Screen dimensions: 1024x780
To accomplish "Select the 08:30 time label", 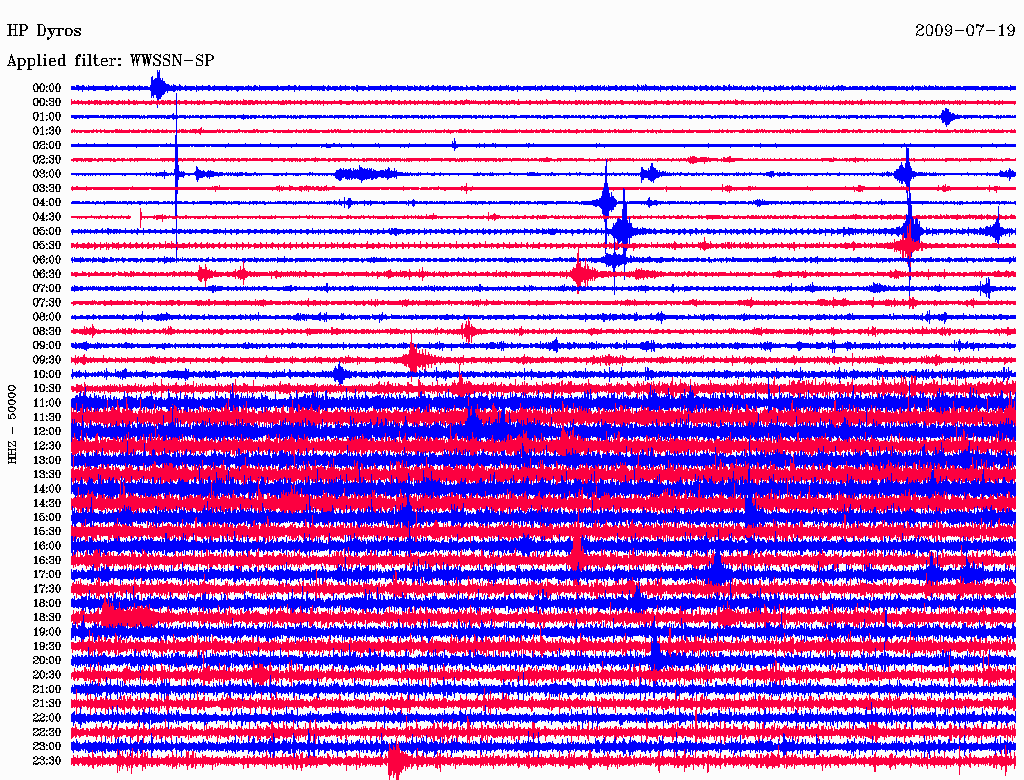I will [46, 331].
